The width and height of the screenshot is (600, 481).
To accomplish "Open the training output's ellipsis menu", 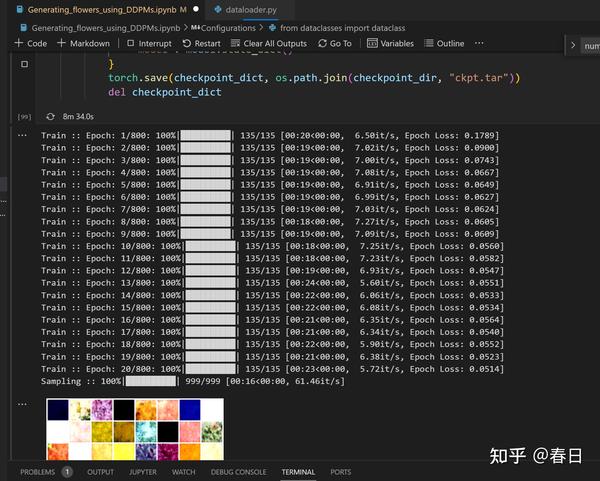I will [23, 134].
